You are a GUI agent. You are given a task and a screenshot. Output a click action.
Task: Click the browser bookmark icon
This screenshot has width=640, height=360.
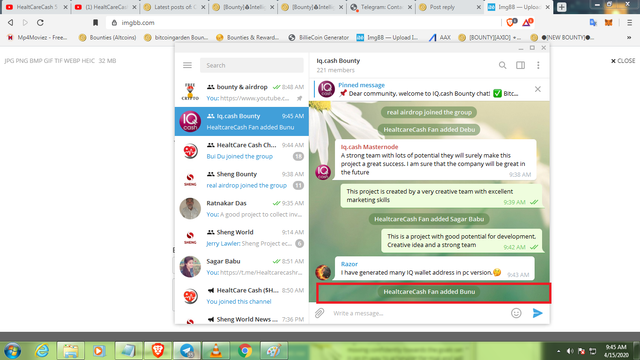point(96,22)
